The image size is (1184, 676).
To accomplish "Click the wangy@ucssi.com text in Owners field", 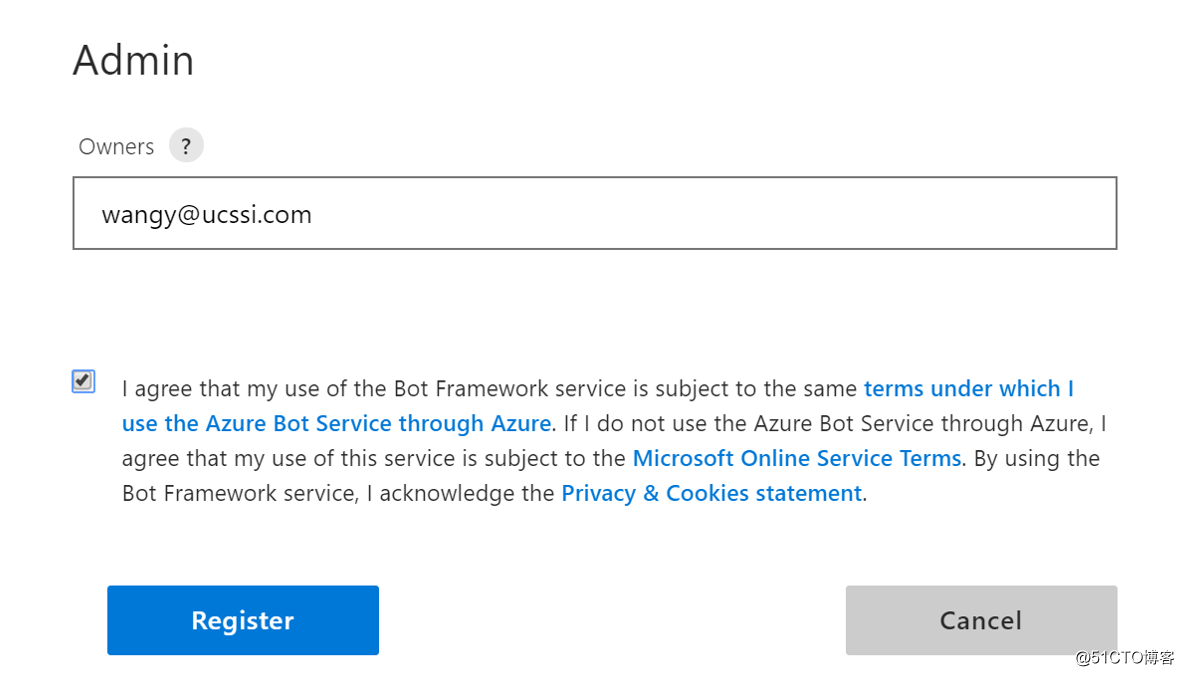I will pos(207,214).
